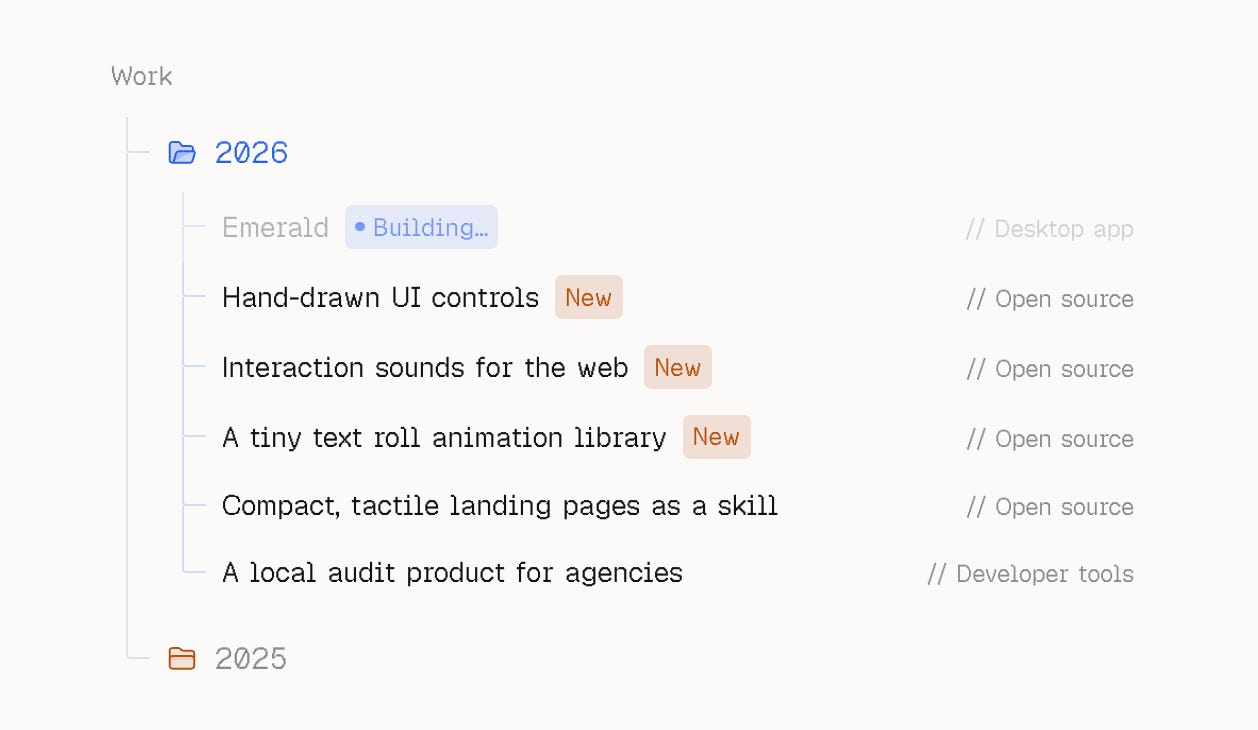Click New badge beside Interaction sounds

[678, 368]
